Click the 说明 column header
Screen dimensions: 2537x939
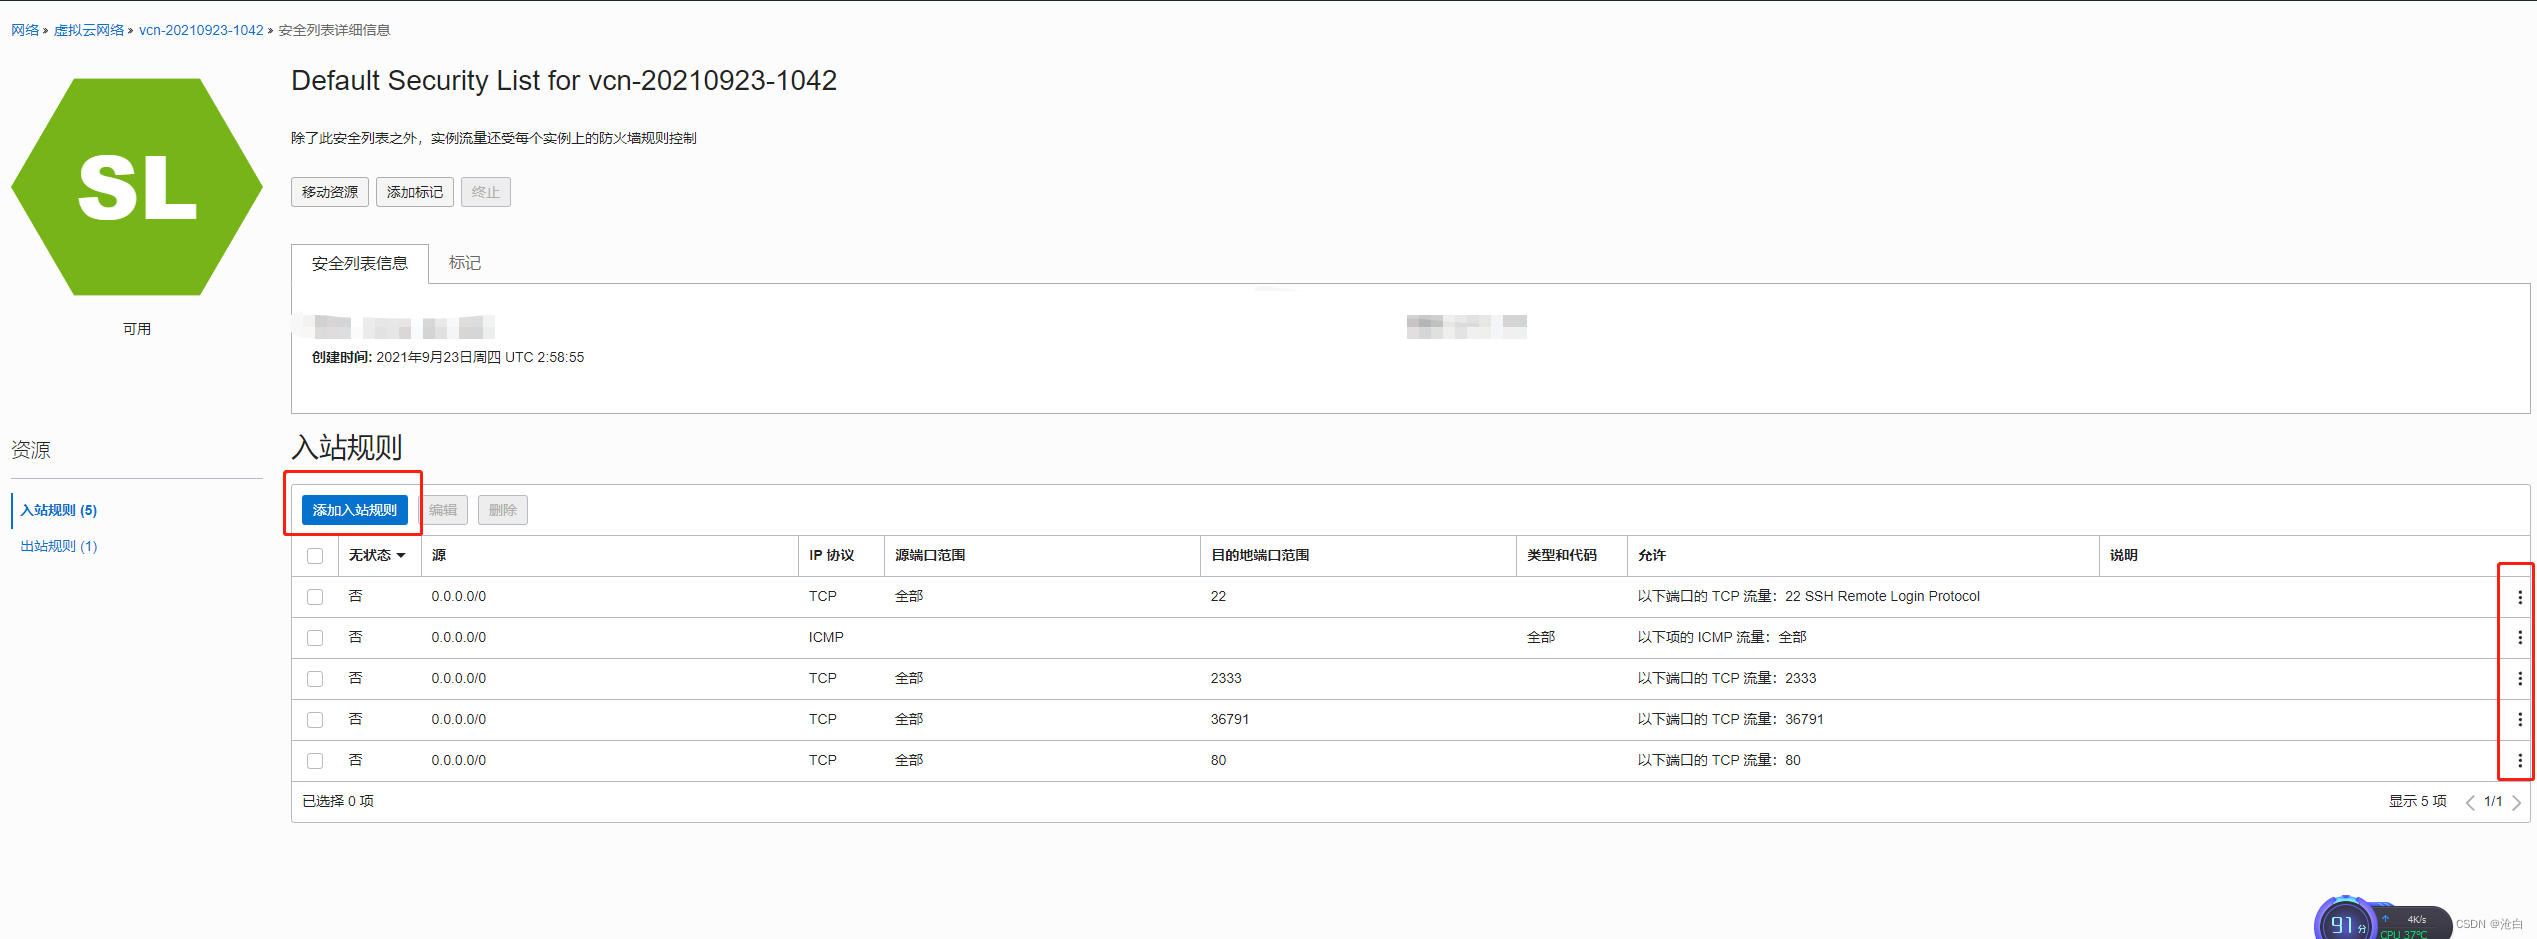pyautogui.click(x=2124, y=555)
